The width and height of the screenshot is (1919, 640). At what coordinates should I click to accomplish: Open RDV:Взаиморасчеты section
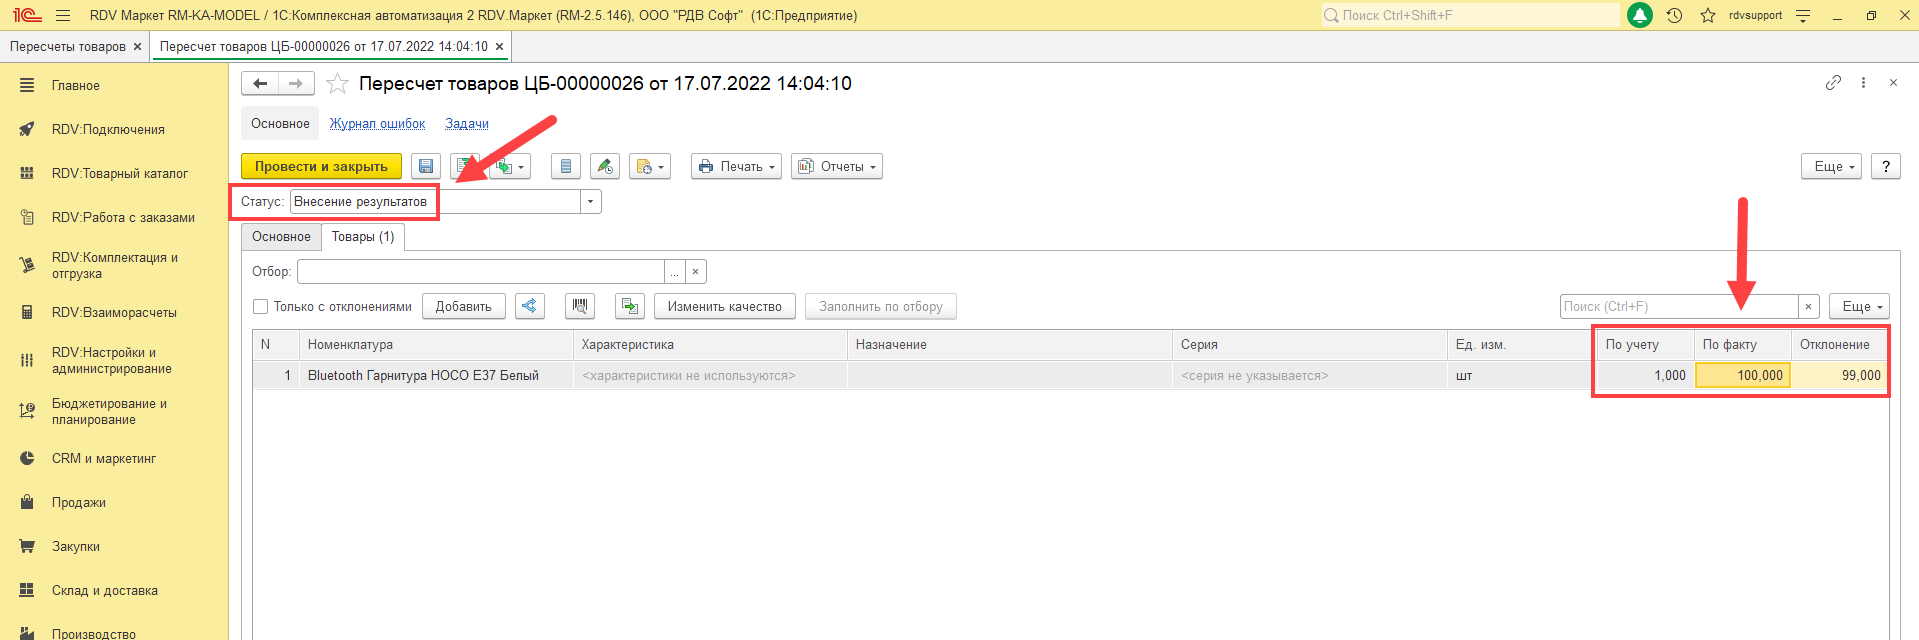pyautogui.click(x=114, y=313)
